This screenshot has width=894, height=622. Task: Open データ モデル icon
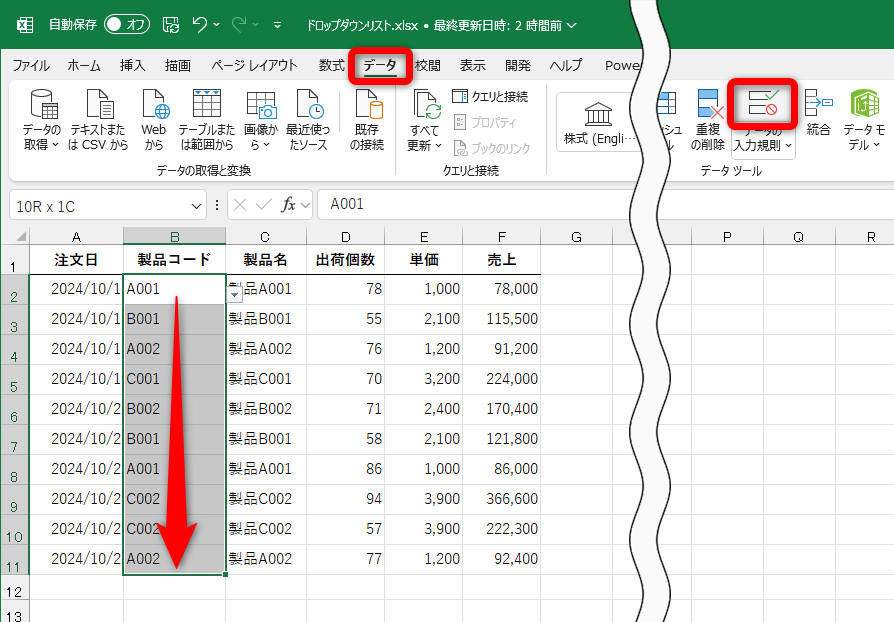[x=864, y=104]
